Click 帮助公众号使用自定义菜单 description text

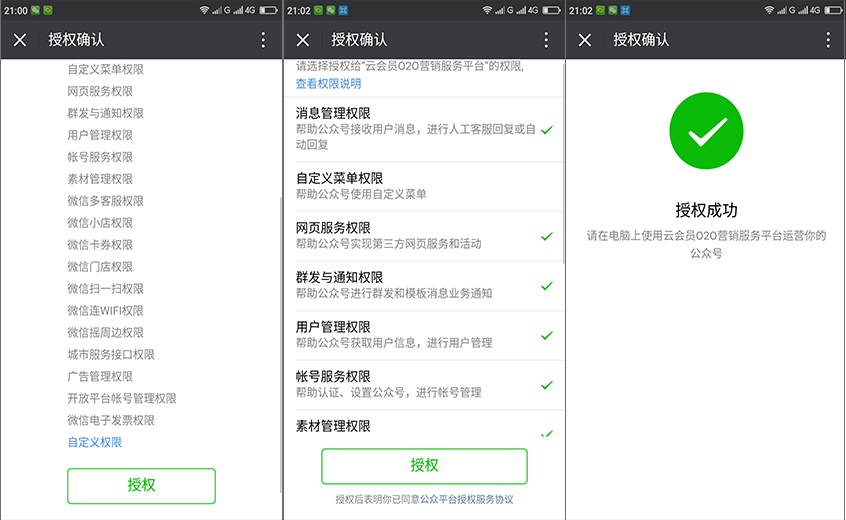(x=361, y=194)
